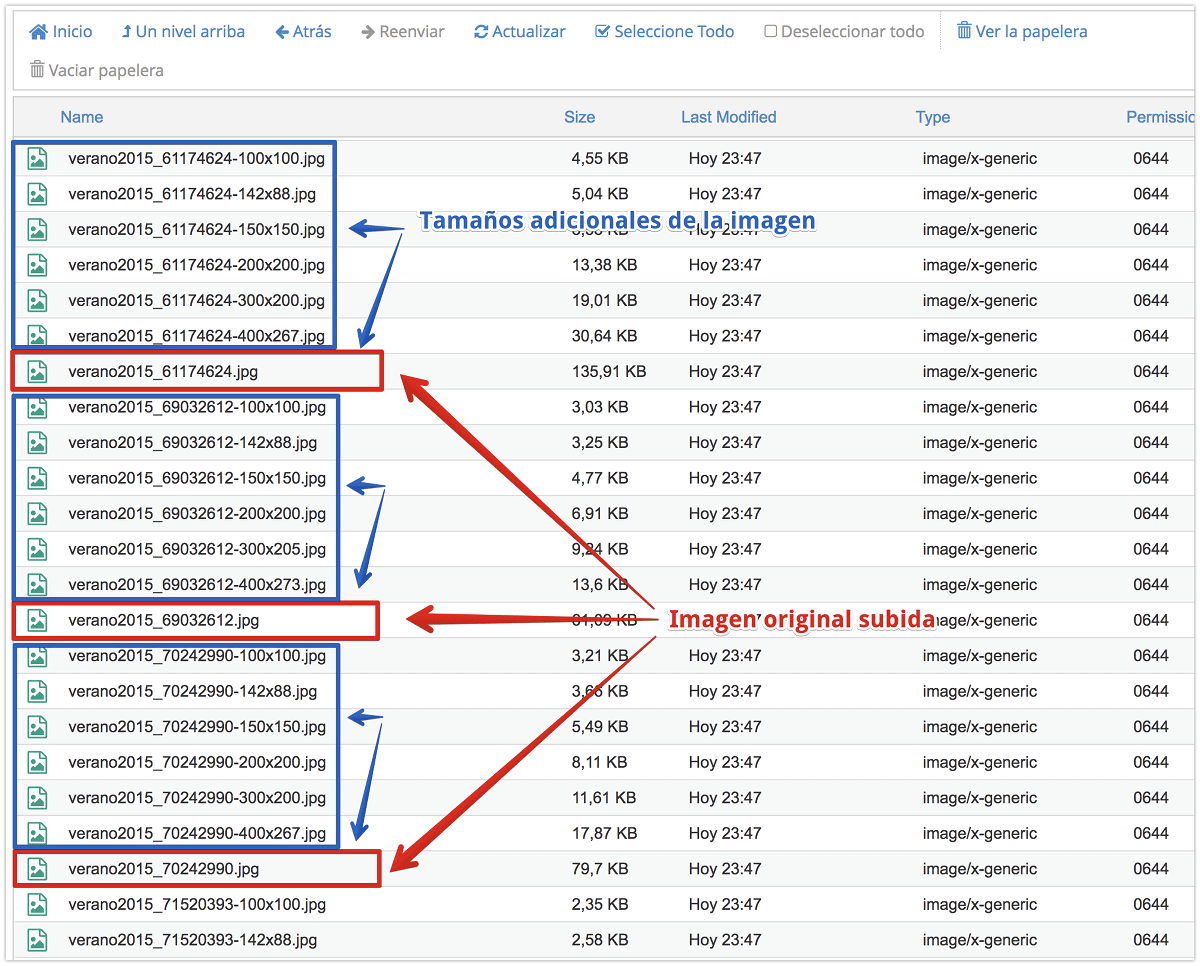Click image icon of verano2015_71520393-100x100.jpg

(x=38, y=904)
